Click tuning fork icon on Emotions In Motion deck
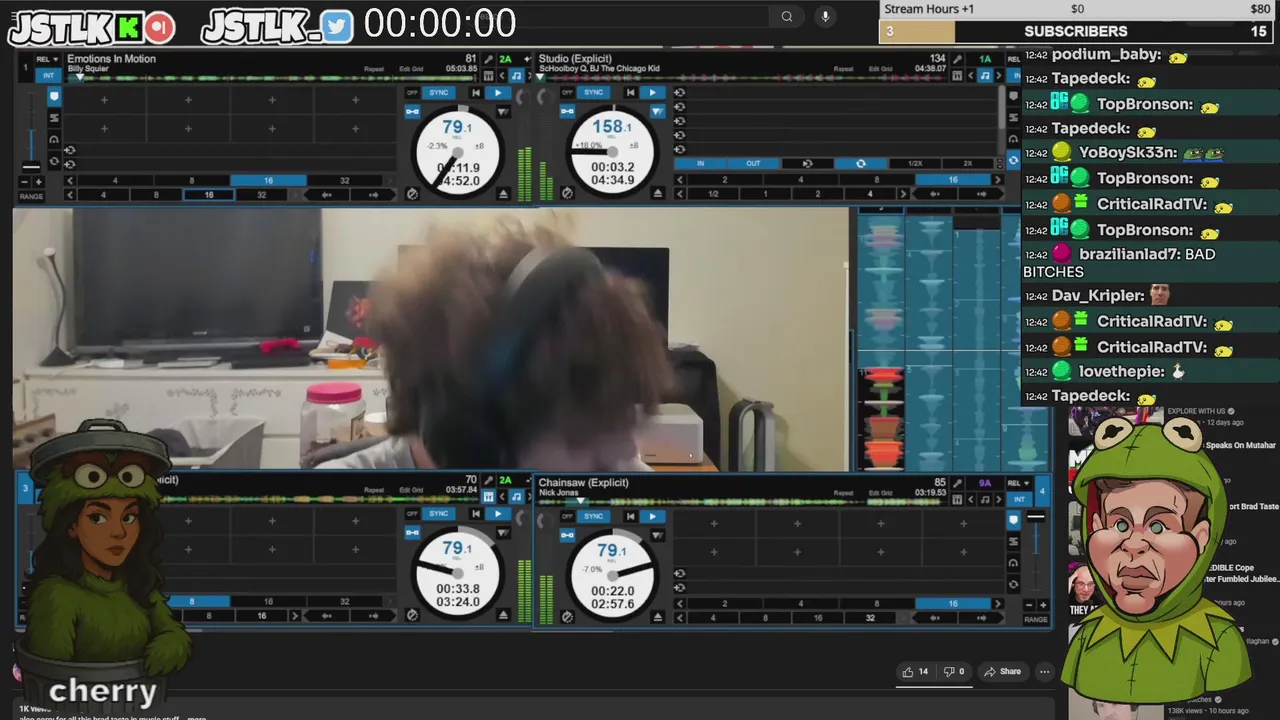Screen dimensions: 1280x720 [x=488, y=59]
